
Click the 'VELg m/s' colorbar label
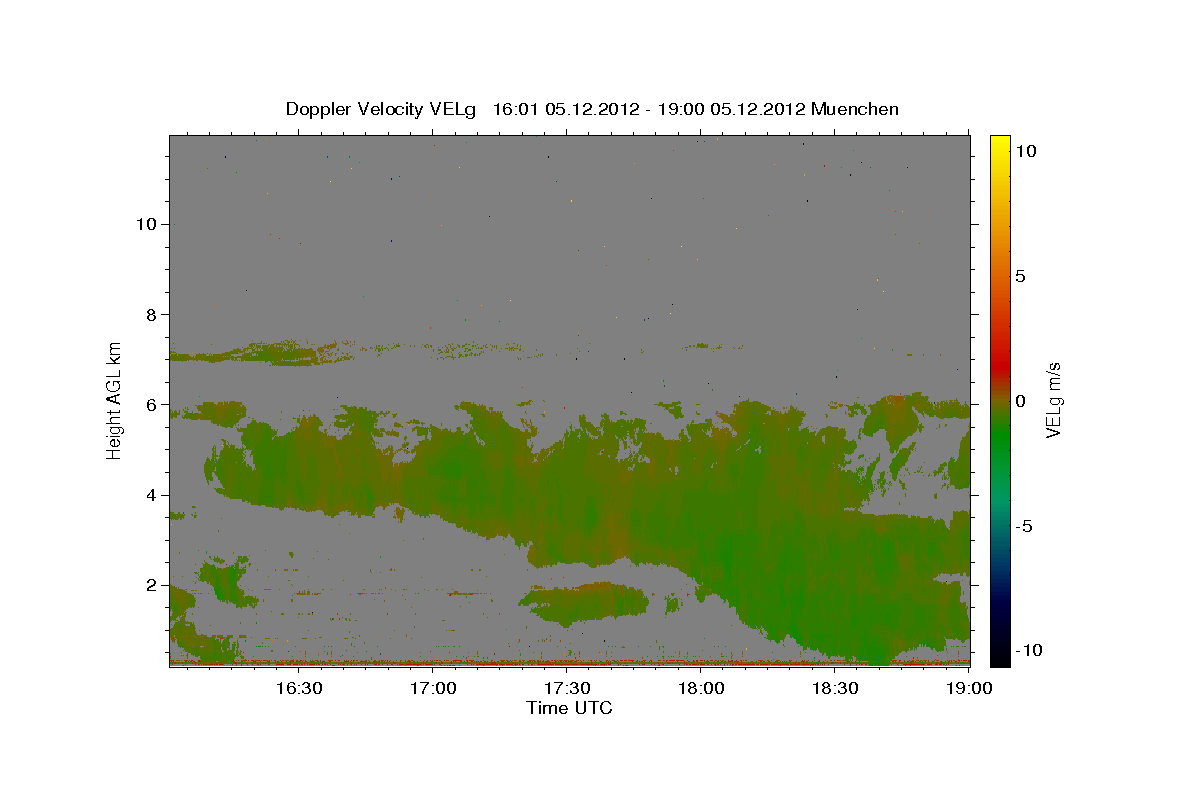click(x=1052, y=400)
